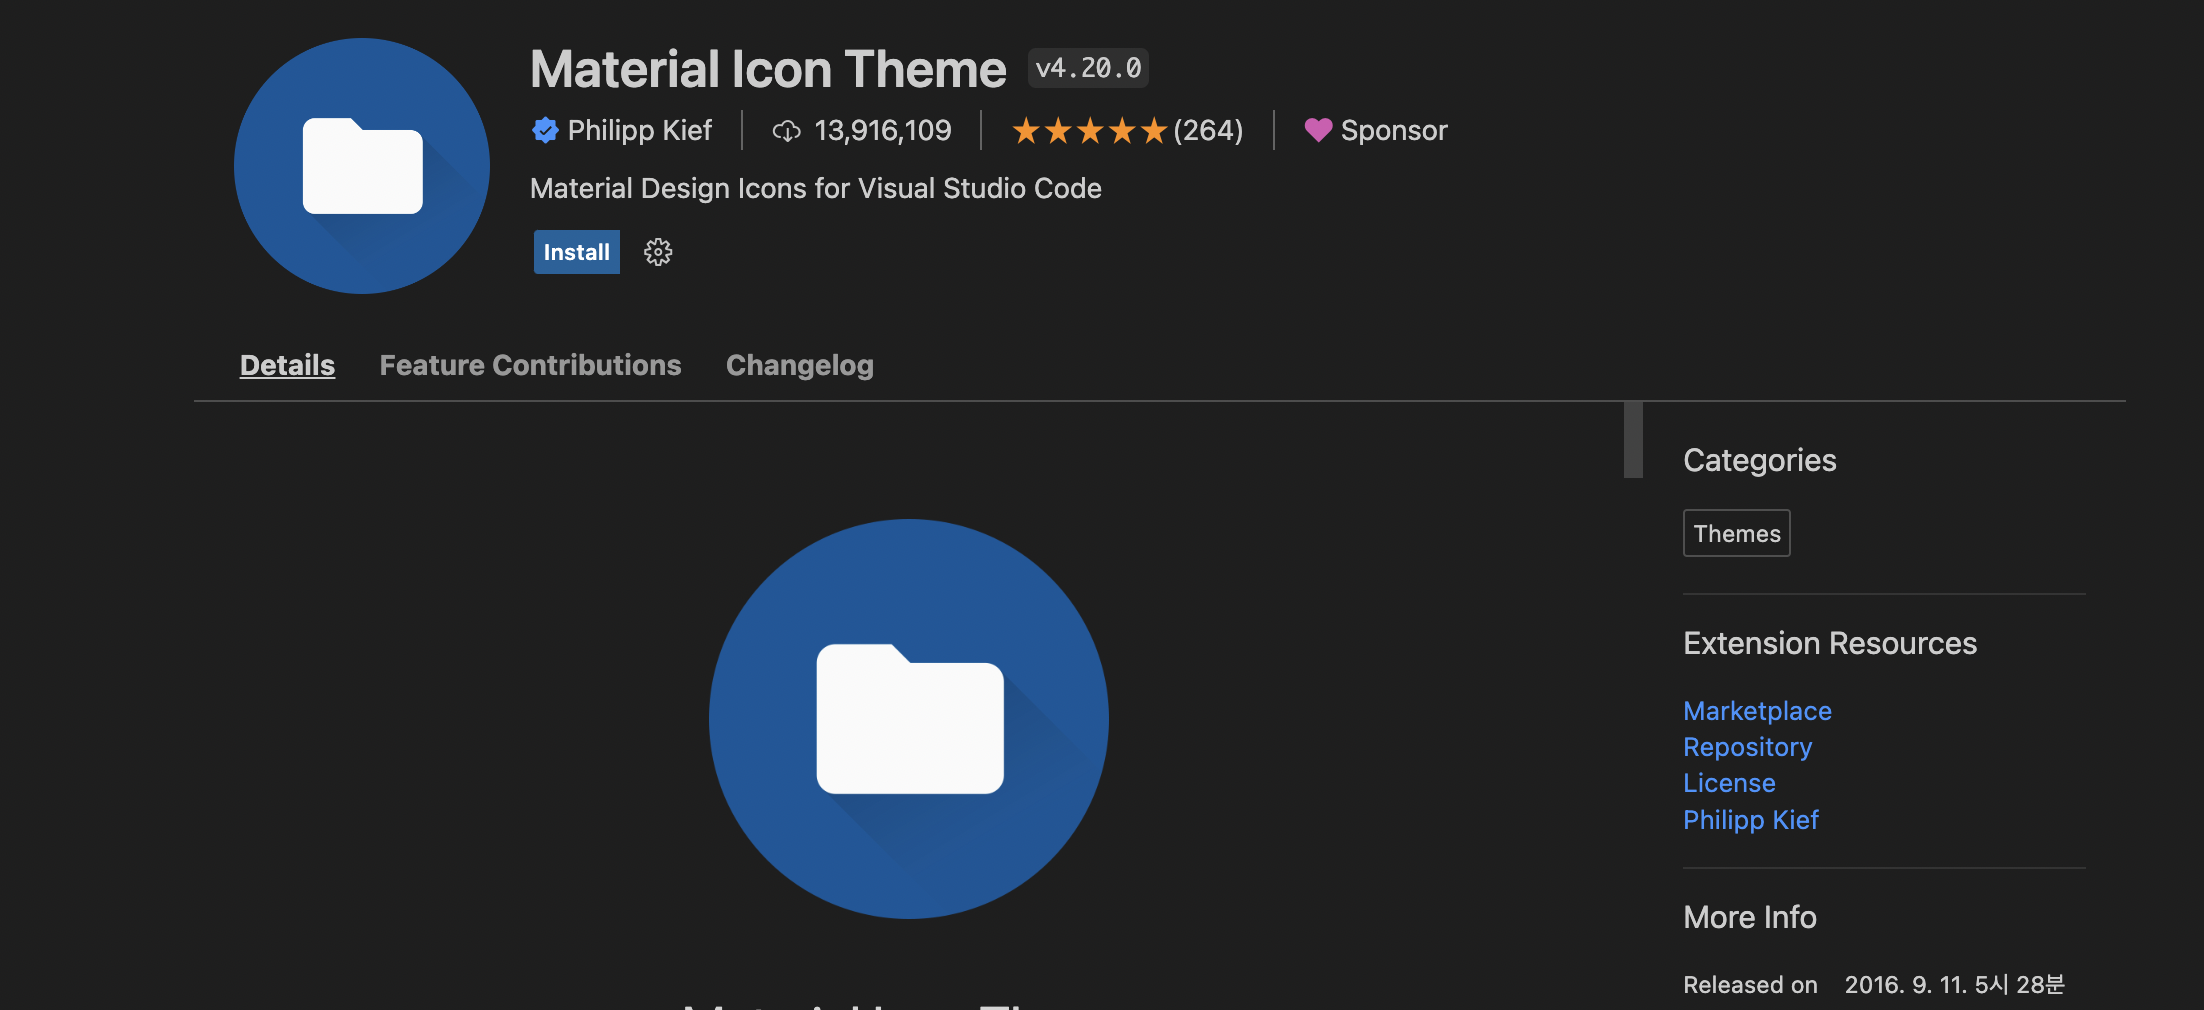The image size is (2204, 1010).
Task: Open Philipp Kief link under Extension Resources
Action: coord(1751,820)
